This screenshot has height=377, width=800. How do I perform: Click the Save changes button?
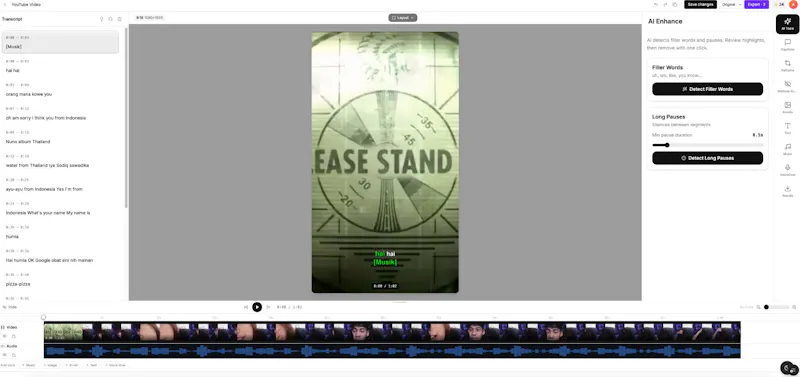click(700, 5)
